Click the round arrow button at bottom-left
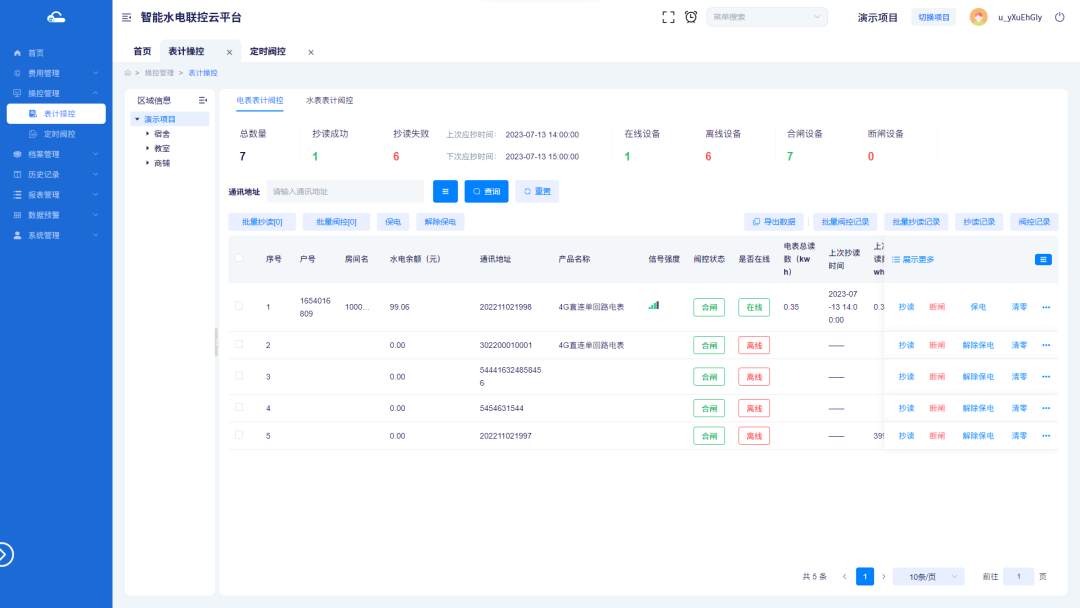1080x608 pixels. pyautogui.click(x=4, y=554)
